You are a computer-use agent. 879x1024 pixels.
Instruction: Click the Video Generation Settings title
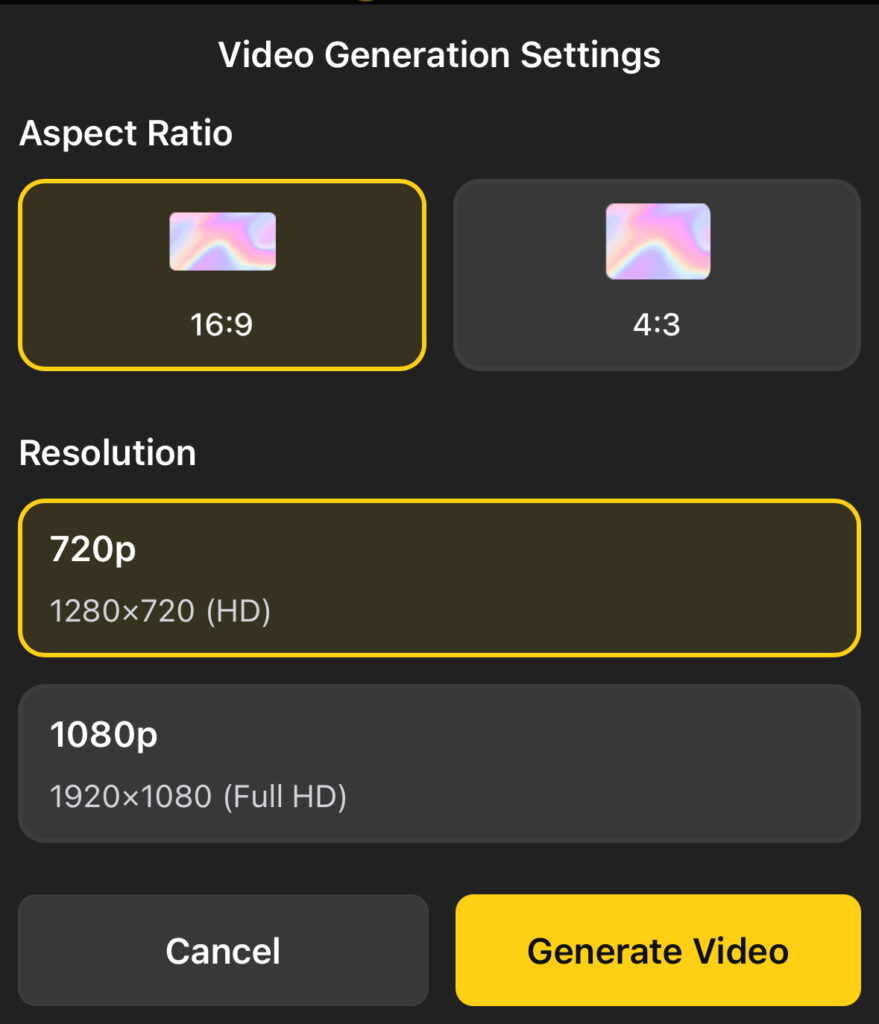pyautogui.click(x=440, y=55)
